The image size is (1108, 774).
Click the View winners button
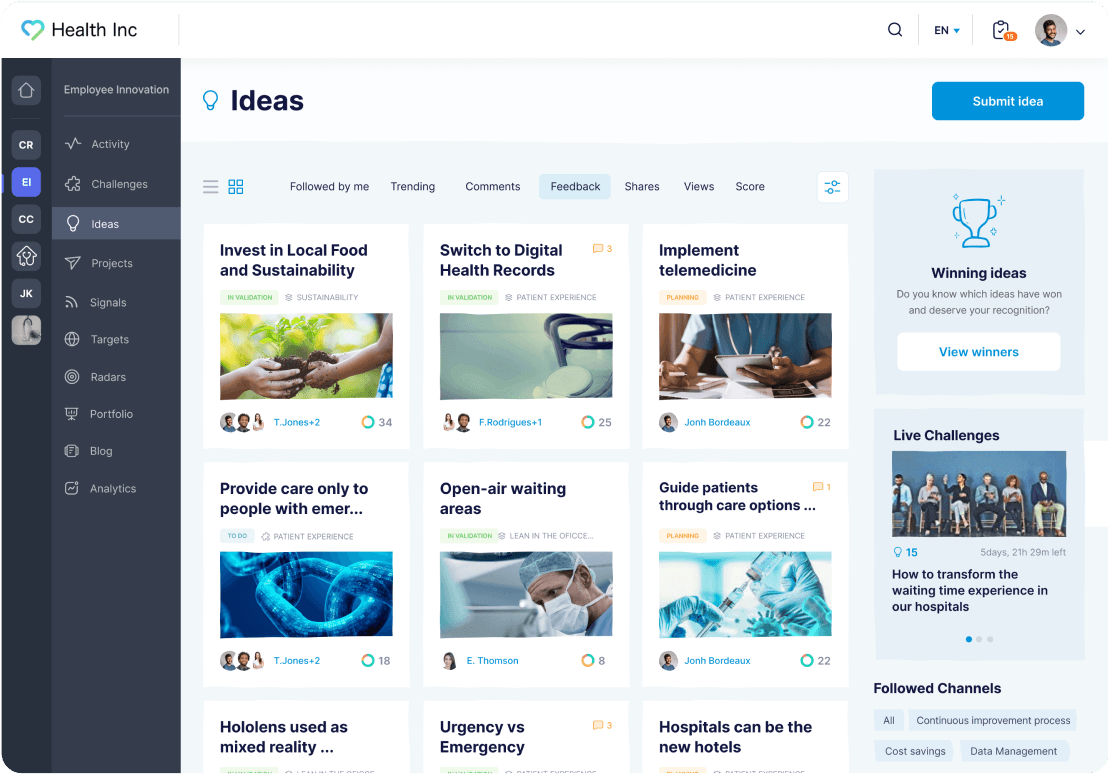pyautogui.click(x=979, y=352)
